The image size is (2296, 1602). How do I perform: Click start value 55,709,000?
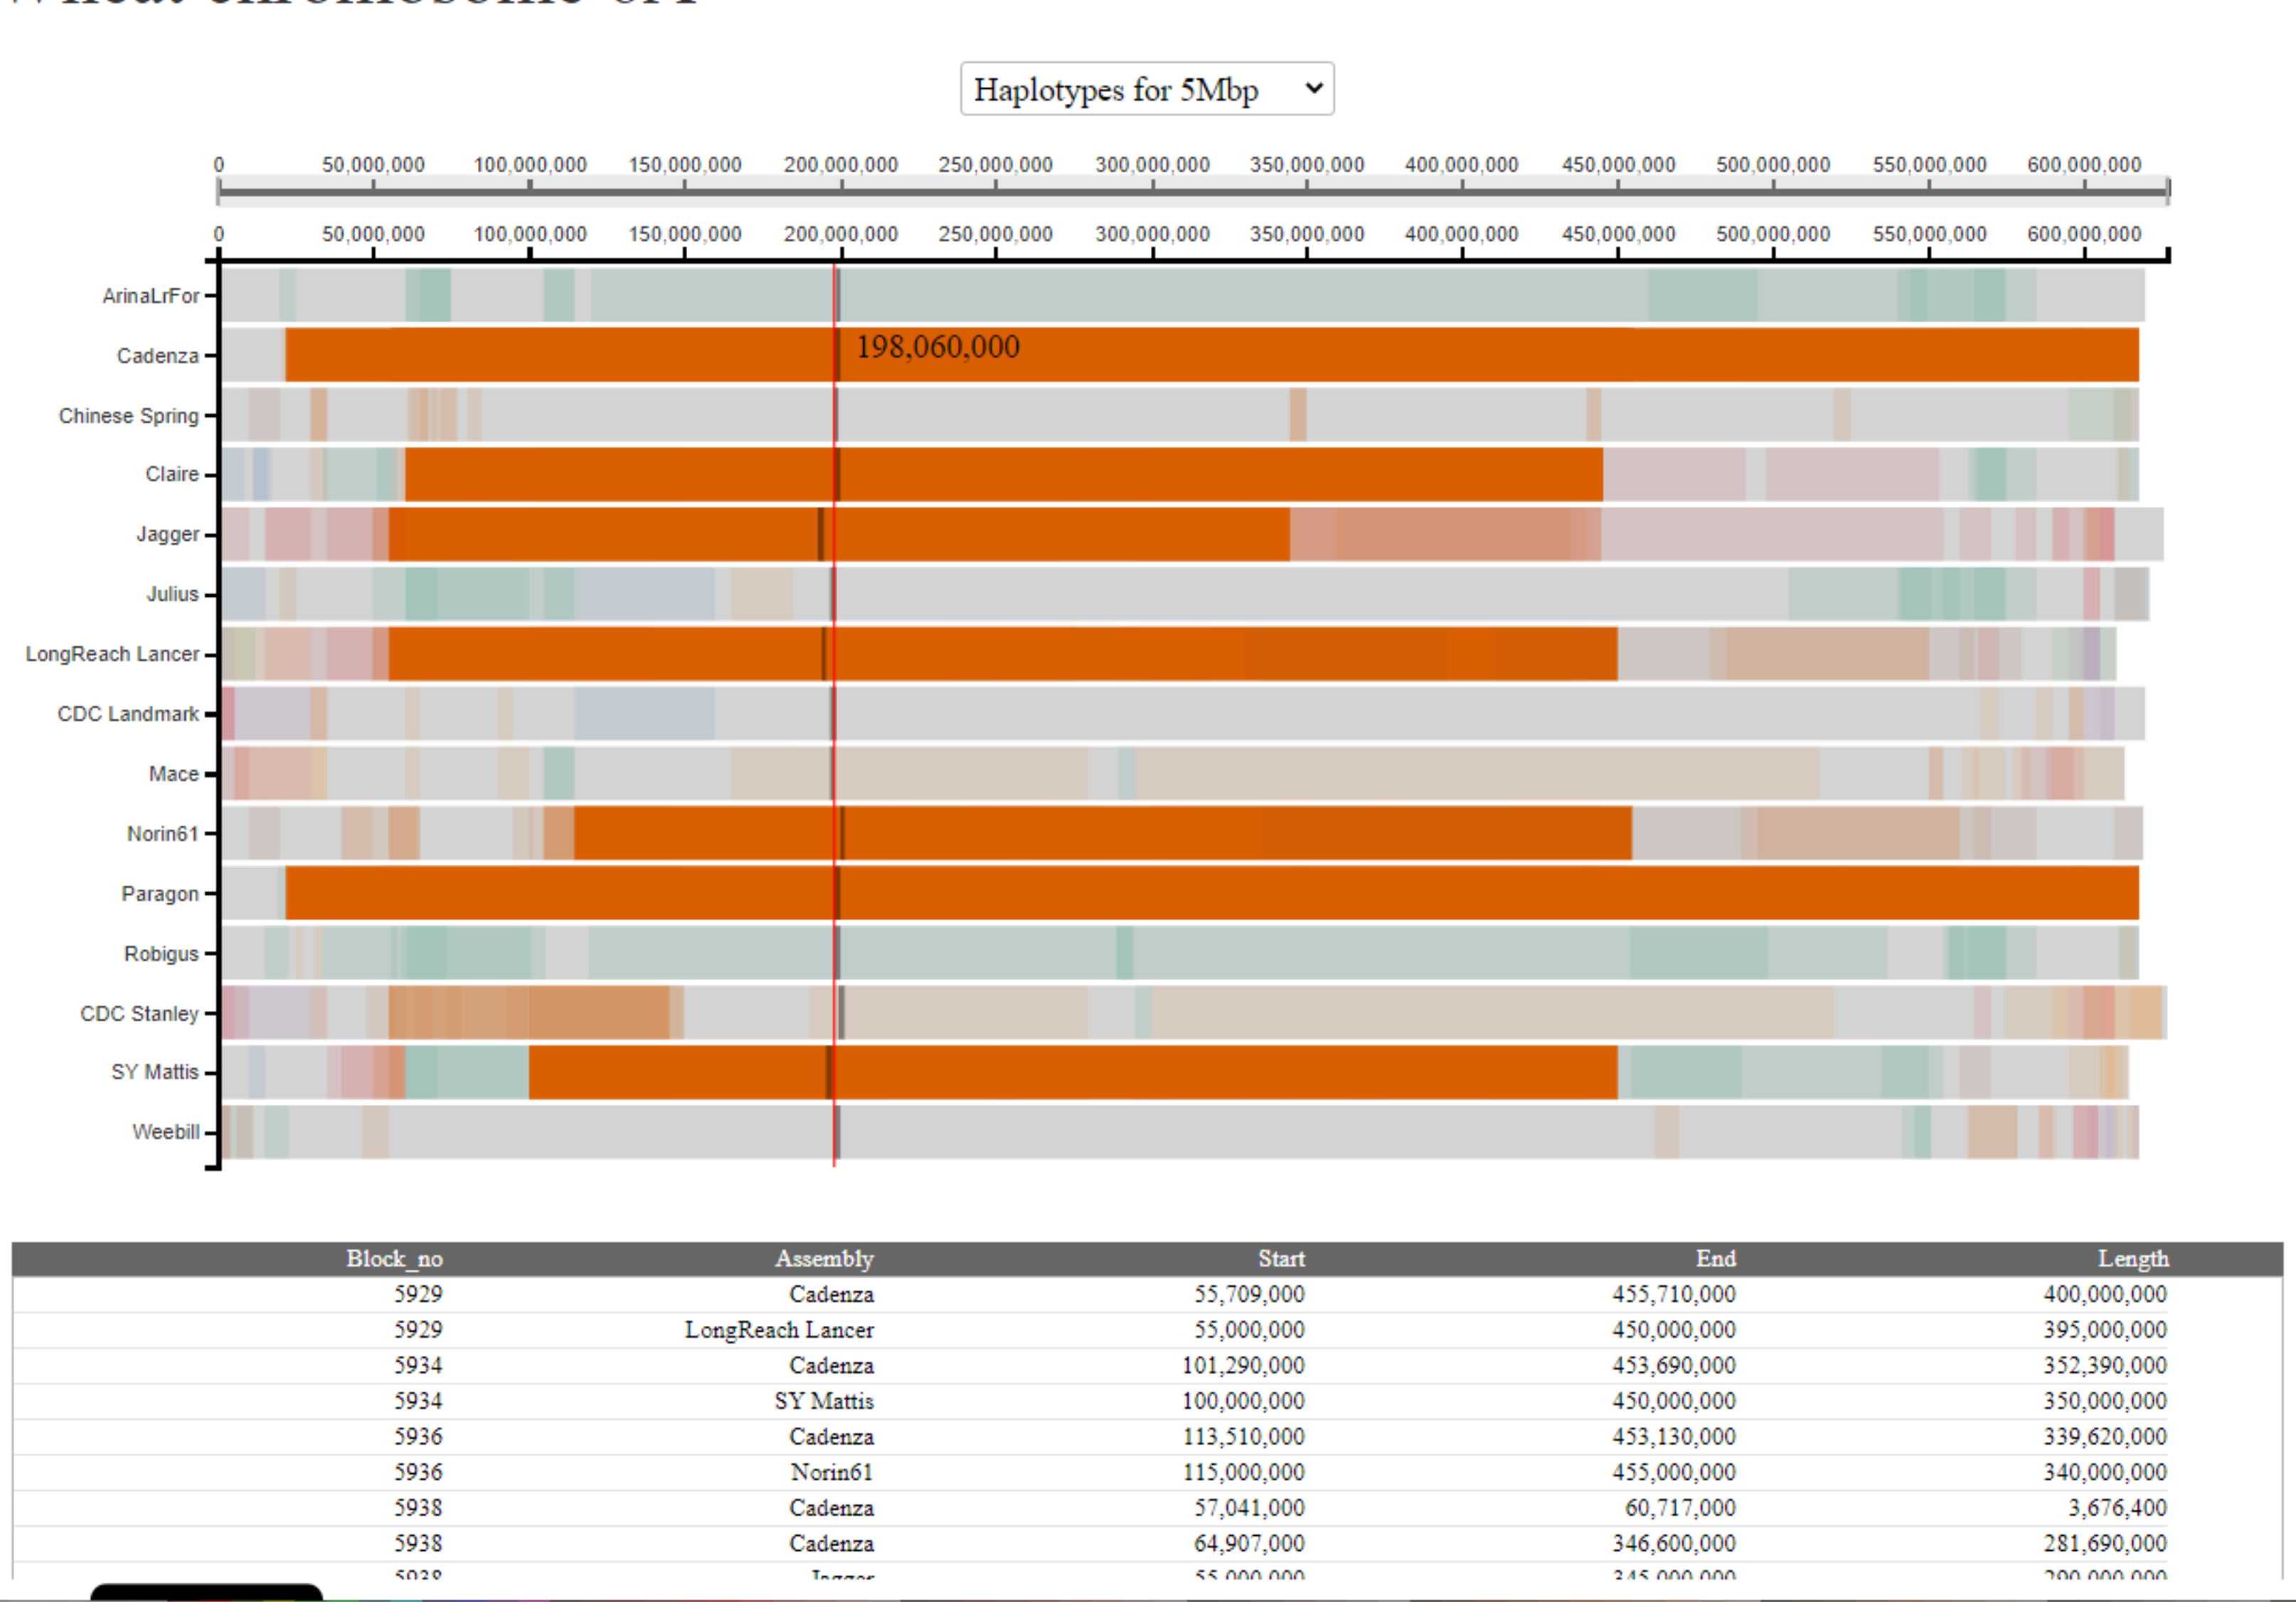tap(1249, 1294)
